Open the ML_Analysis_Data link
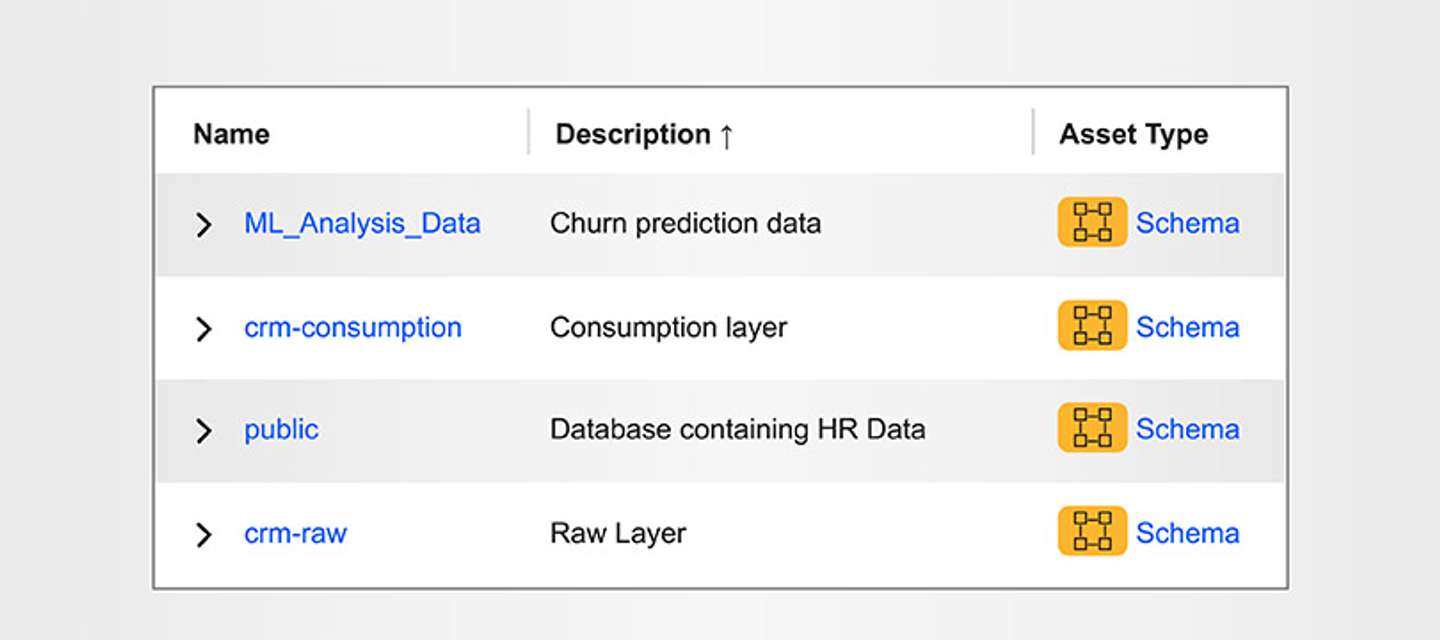This screenshot has width=1440, height=640. tap(362, 223)
